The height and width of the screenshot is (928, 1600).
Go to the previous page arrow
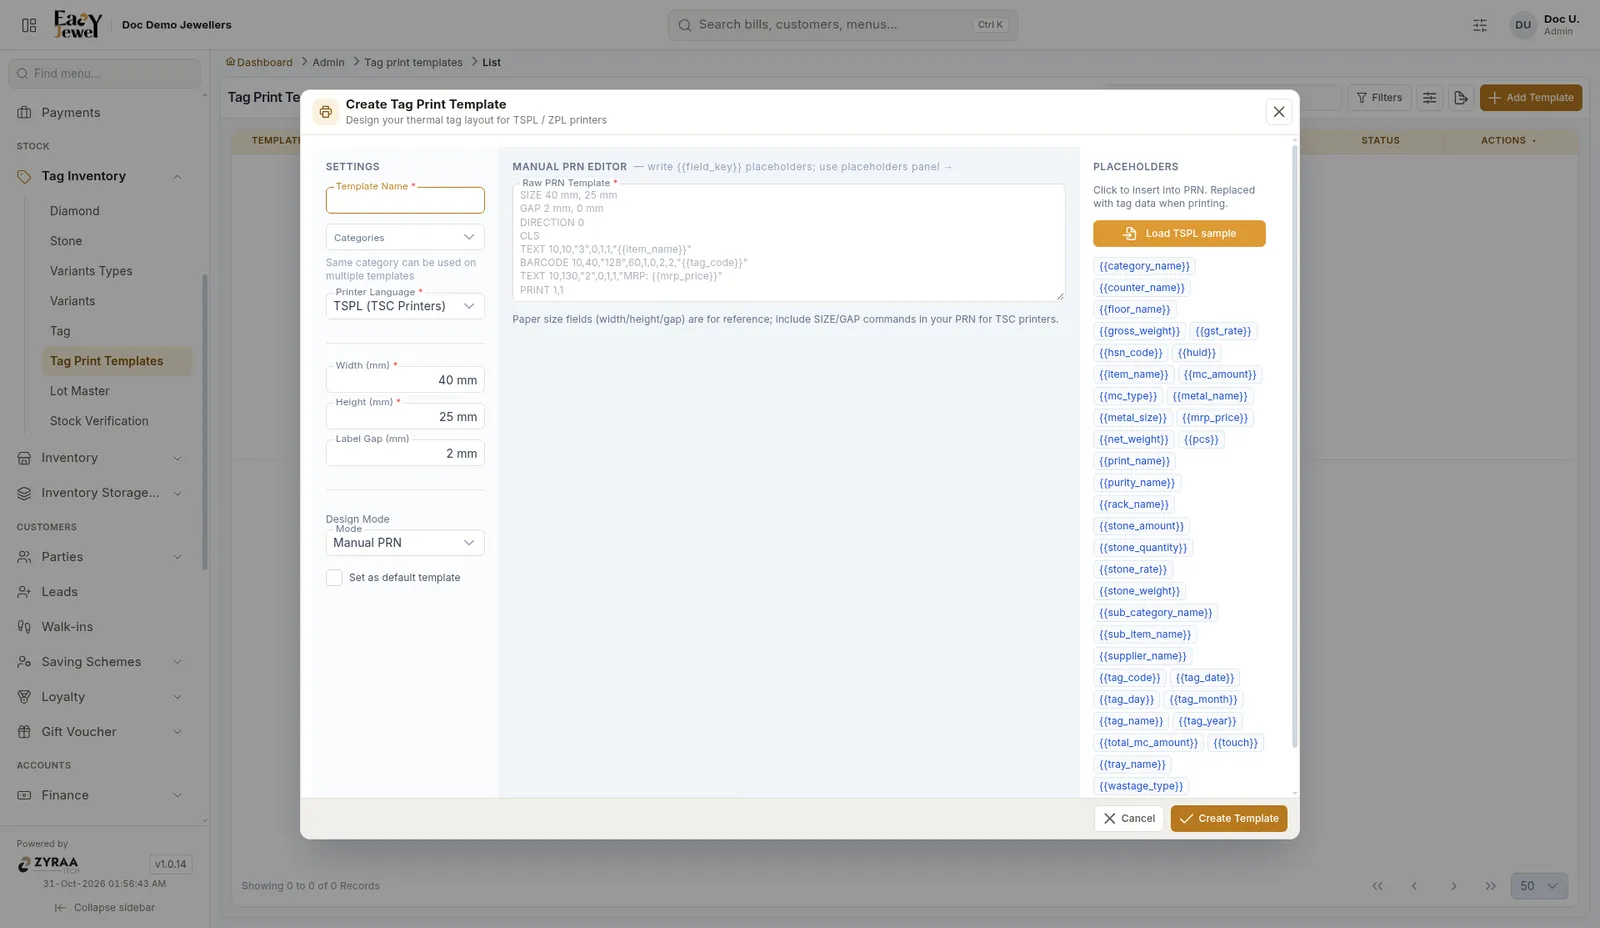click(1414, 886)
